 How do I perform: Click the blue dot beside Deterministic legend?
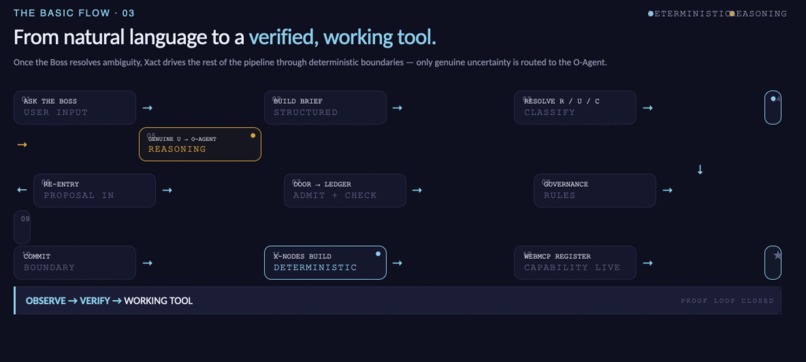[x=651, y=14]
